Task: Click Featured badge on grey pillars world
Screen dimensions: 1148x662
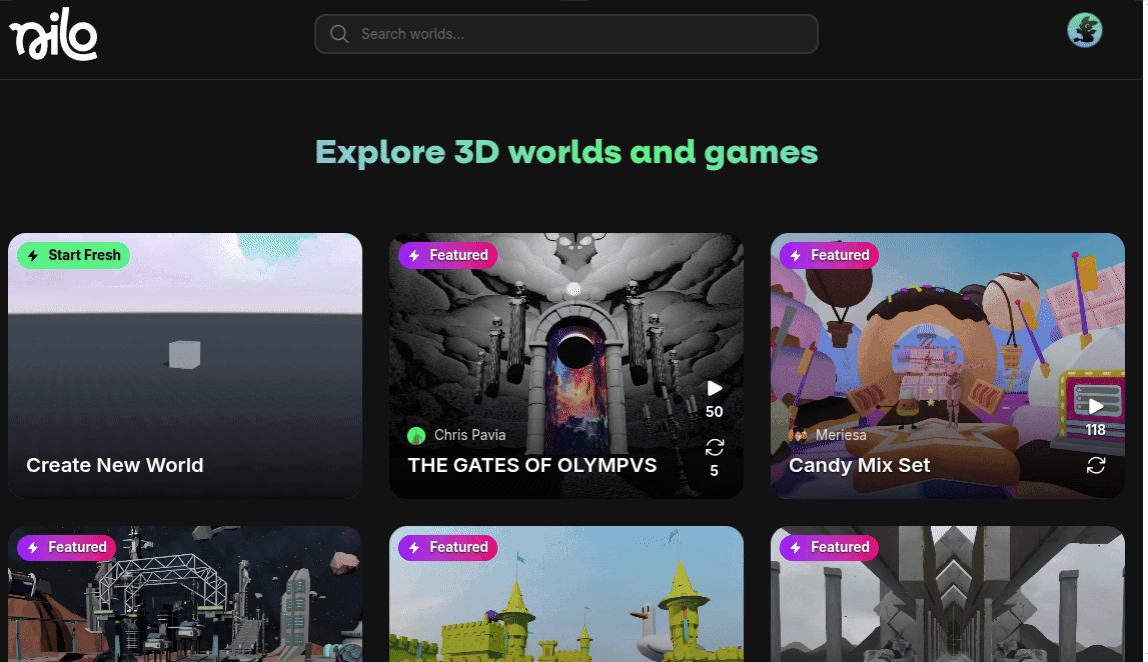Action: coord(830,547)
